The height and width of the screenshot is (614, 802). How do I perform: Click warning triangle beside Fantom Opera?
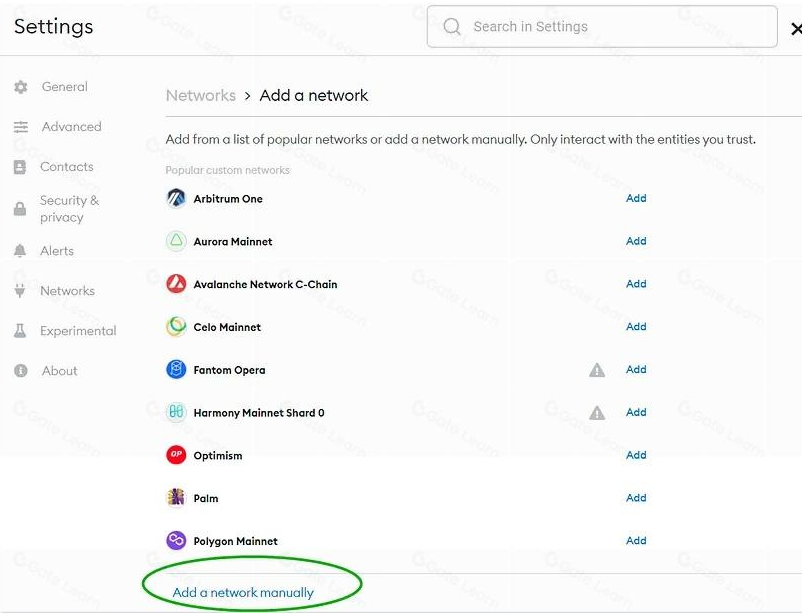pyautogui.click(x=597, y=370)
